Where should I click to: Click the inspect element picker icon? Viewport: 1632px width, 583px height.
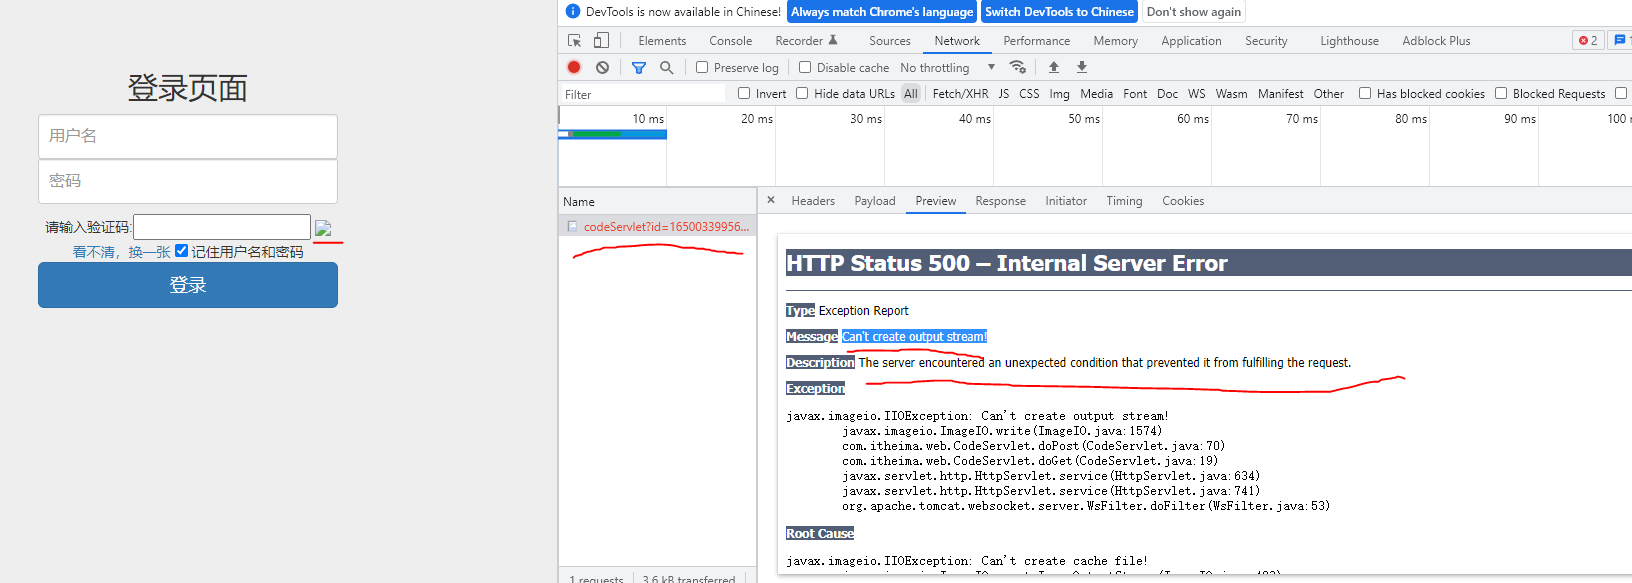[575, 41]
